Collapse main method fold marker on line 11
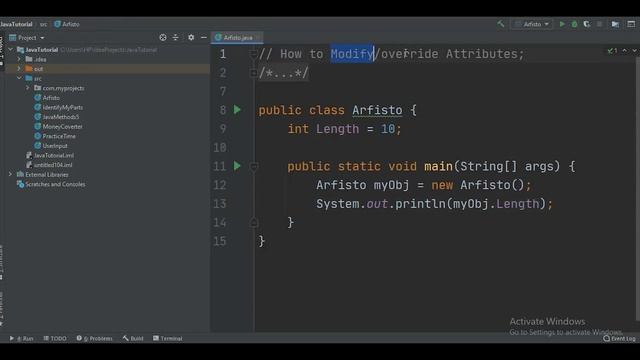This screenshot has width=640, height=360. (253, 167)
